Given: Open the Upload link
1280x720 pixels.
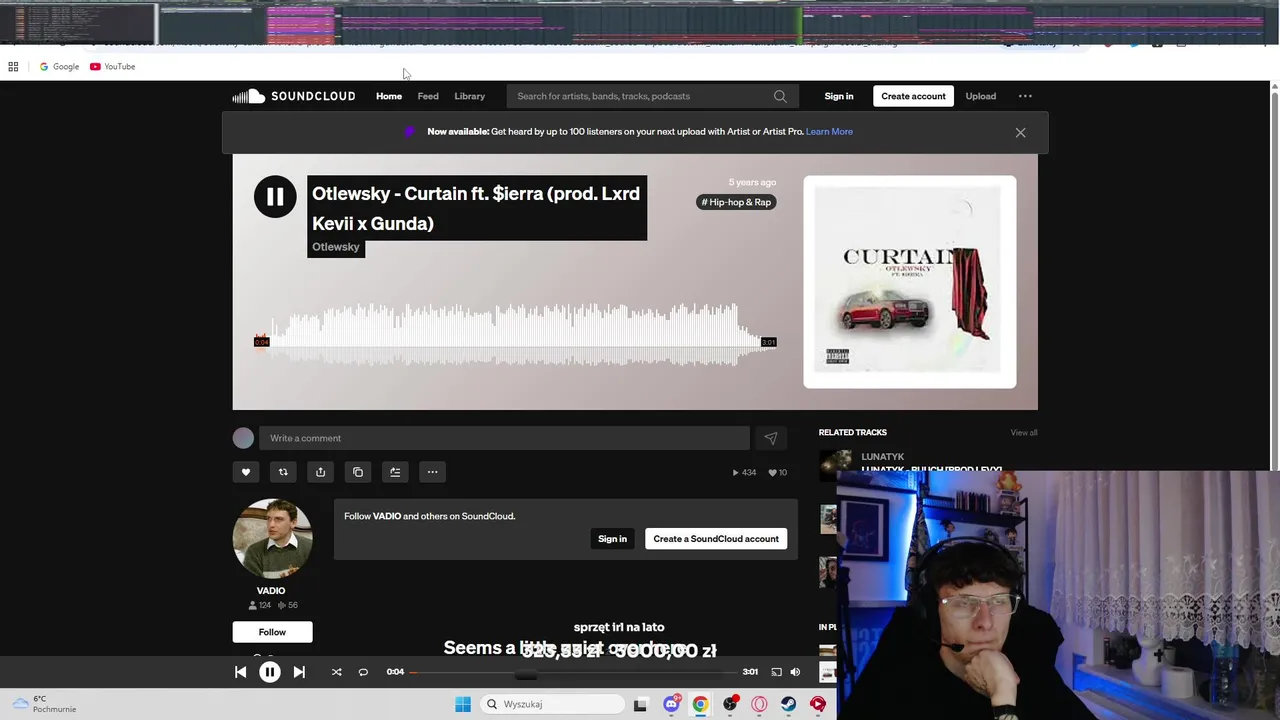Looking at the screenshot, I should [x=980, y=96].
